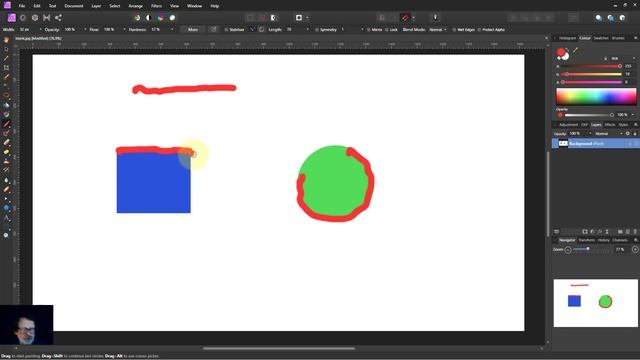
Task: Enable the Wet Edges checkbox
Action: point(454,30)
